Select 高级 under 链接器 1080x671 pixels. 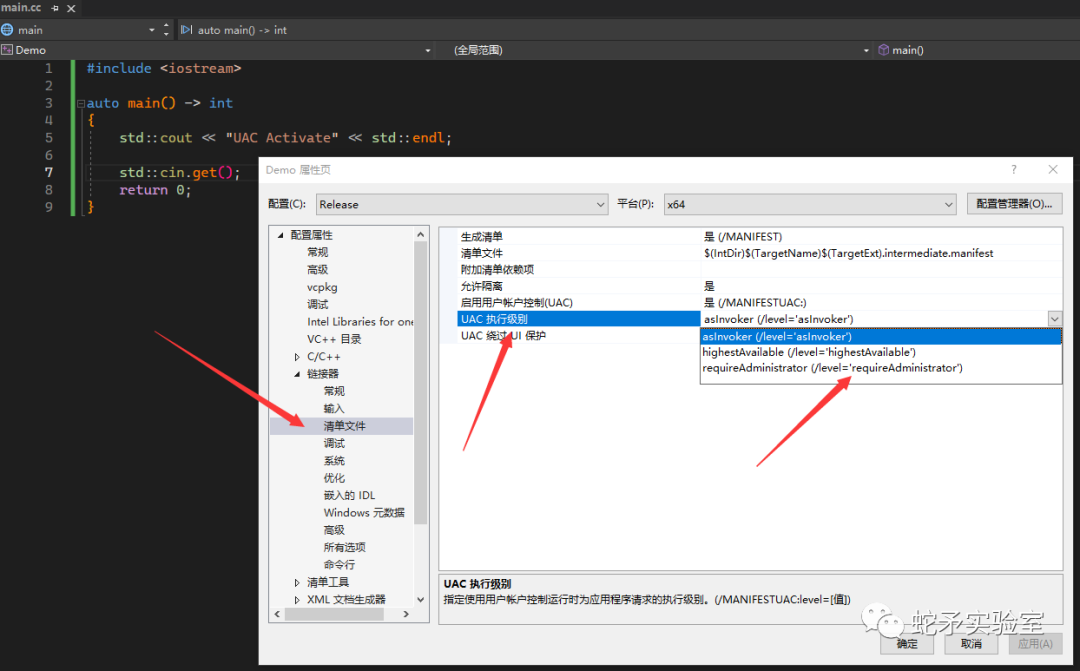pyautogui.click(x=334, y=530)
